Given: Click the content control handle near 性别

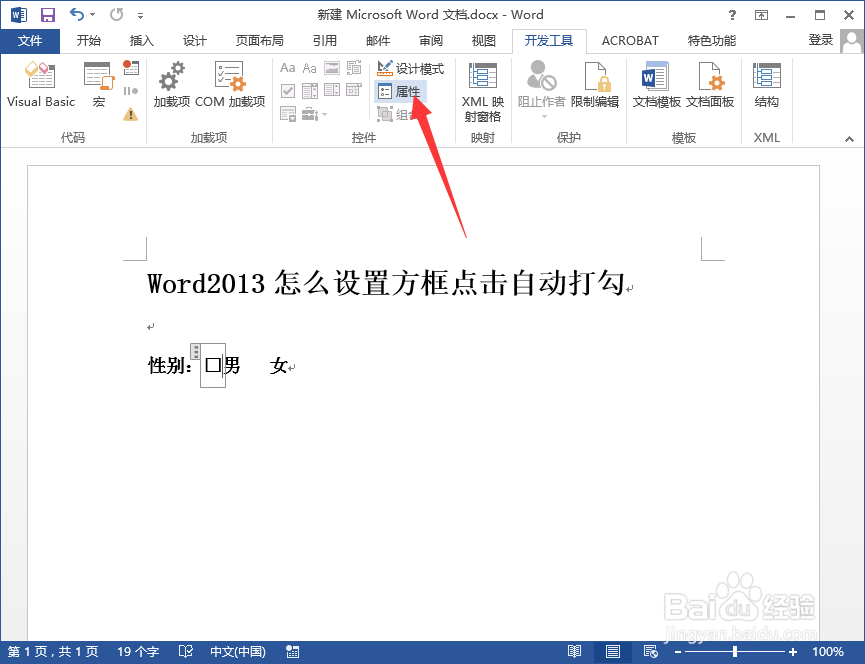Looking at the screenshot, I should [x=195, y=351].
